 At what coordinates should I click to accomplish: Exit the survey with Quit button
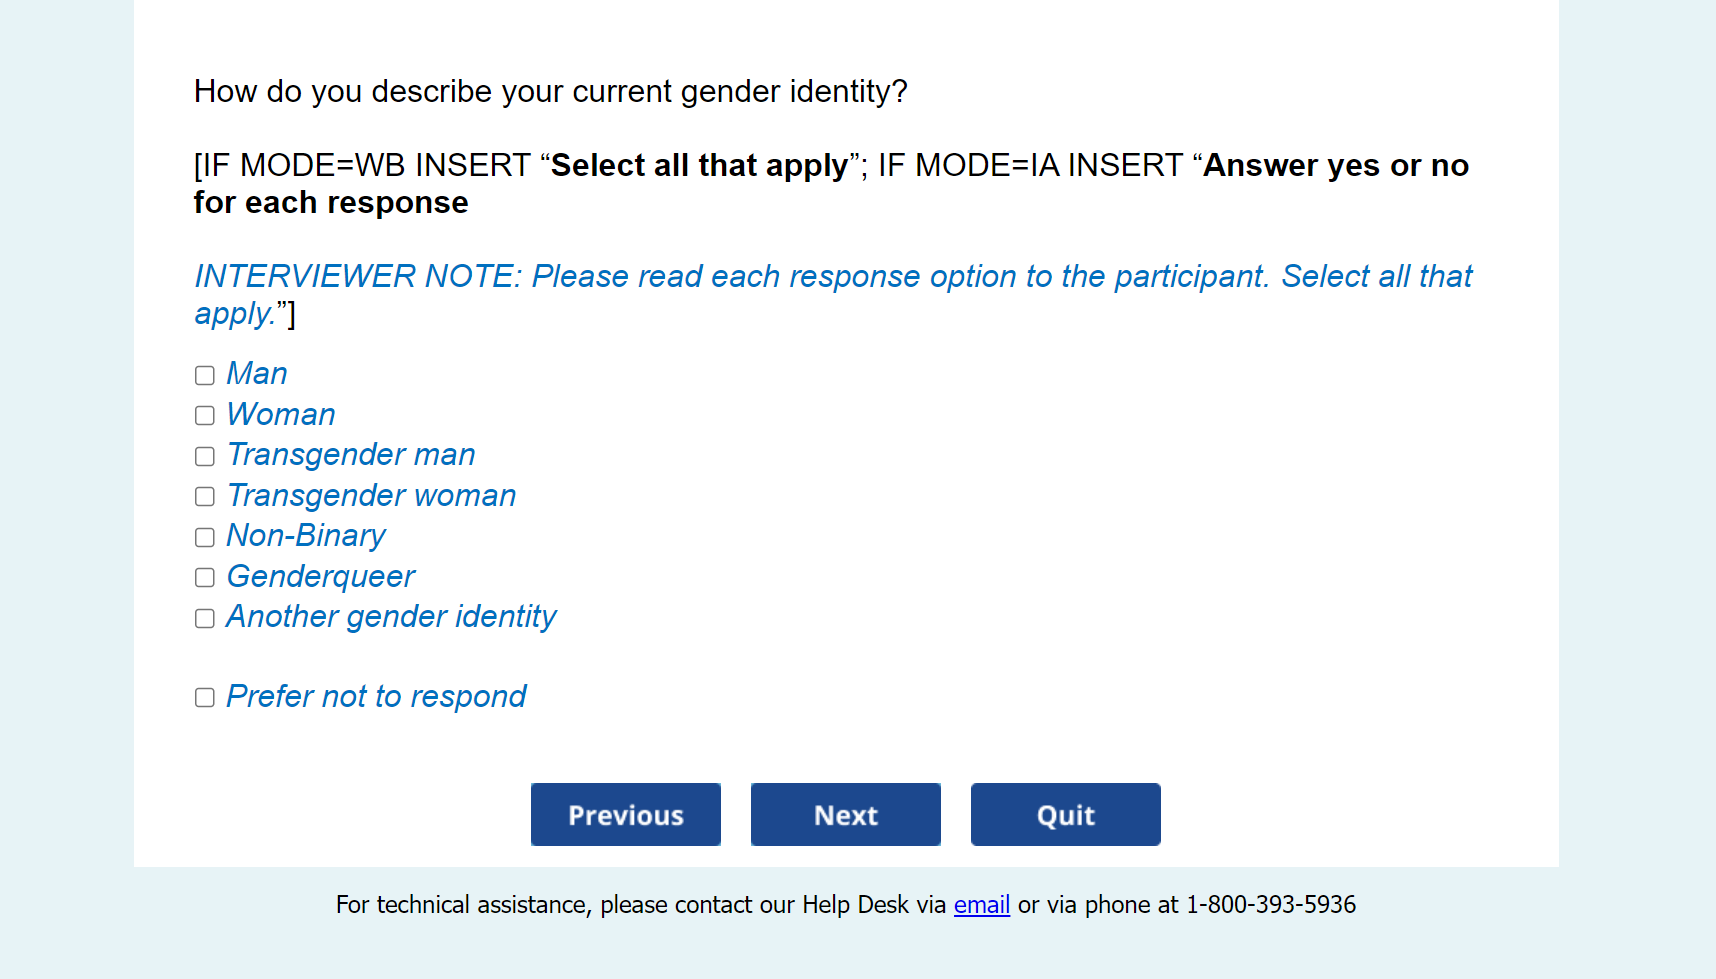[1066, 815]
